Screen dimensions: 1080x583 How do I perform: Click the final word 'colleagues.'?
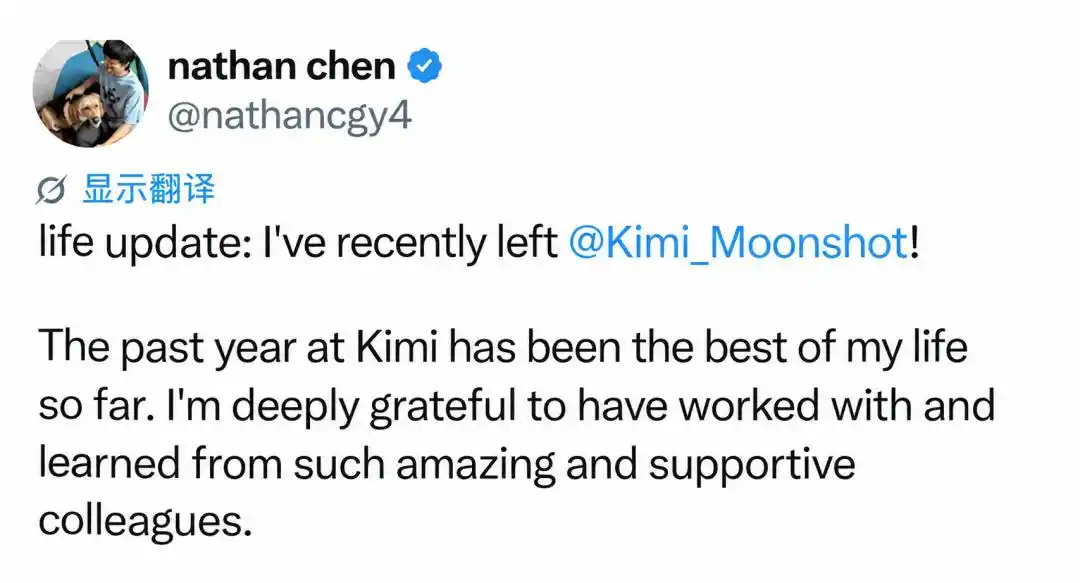point(145,521)
